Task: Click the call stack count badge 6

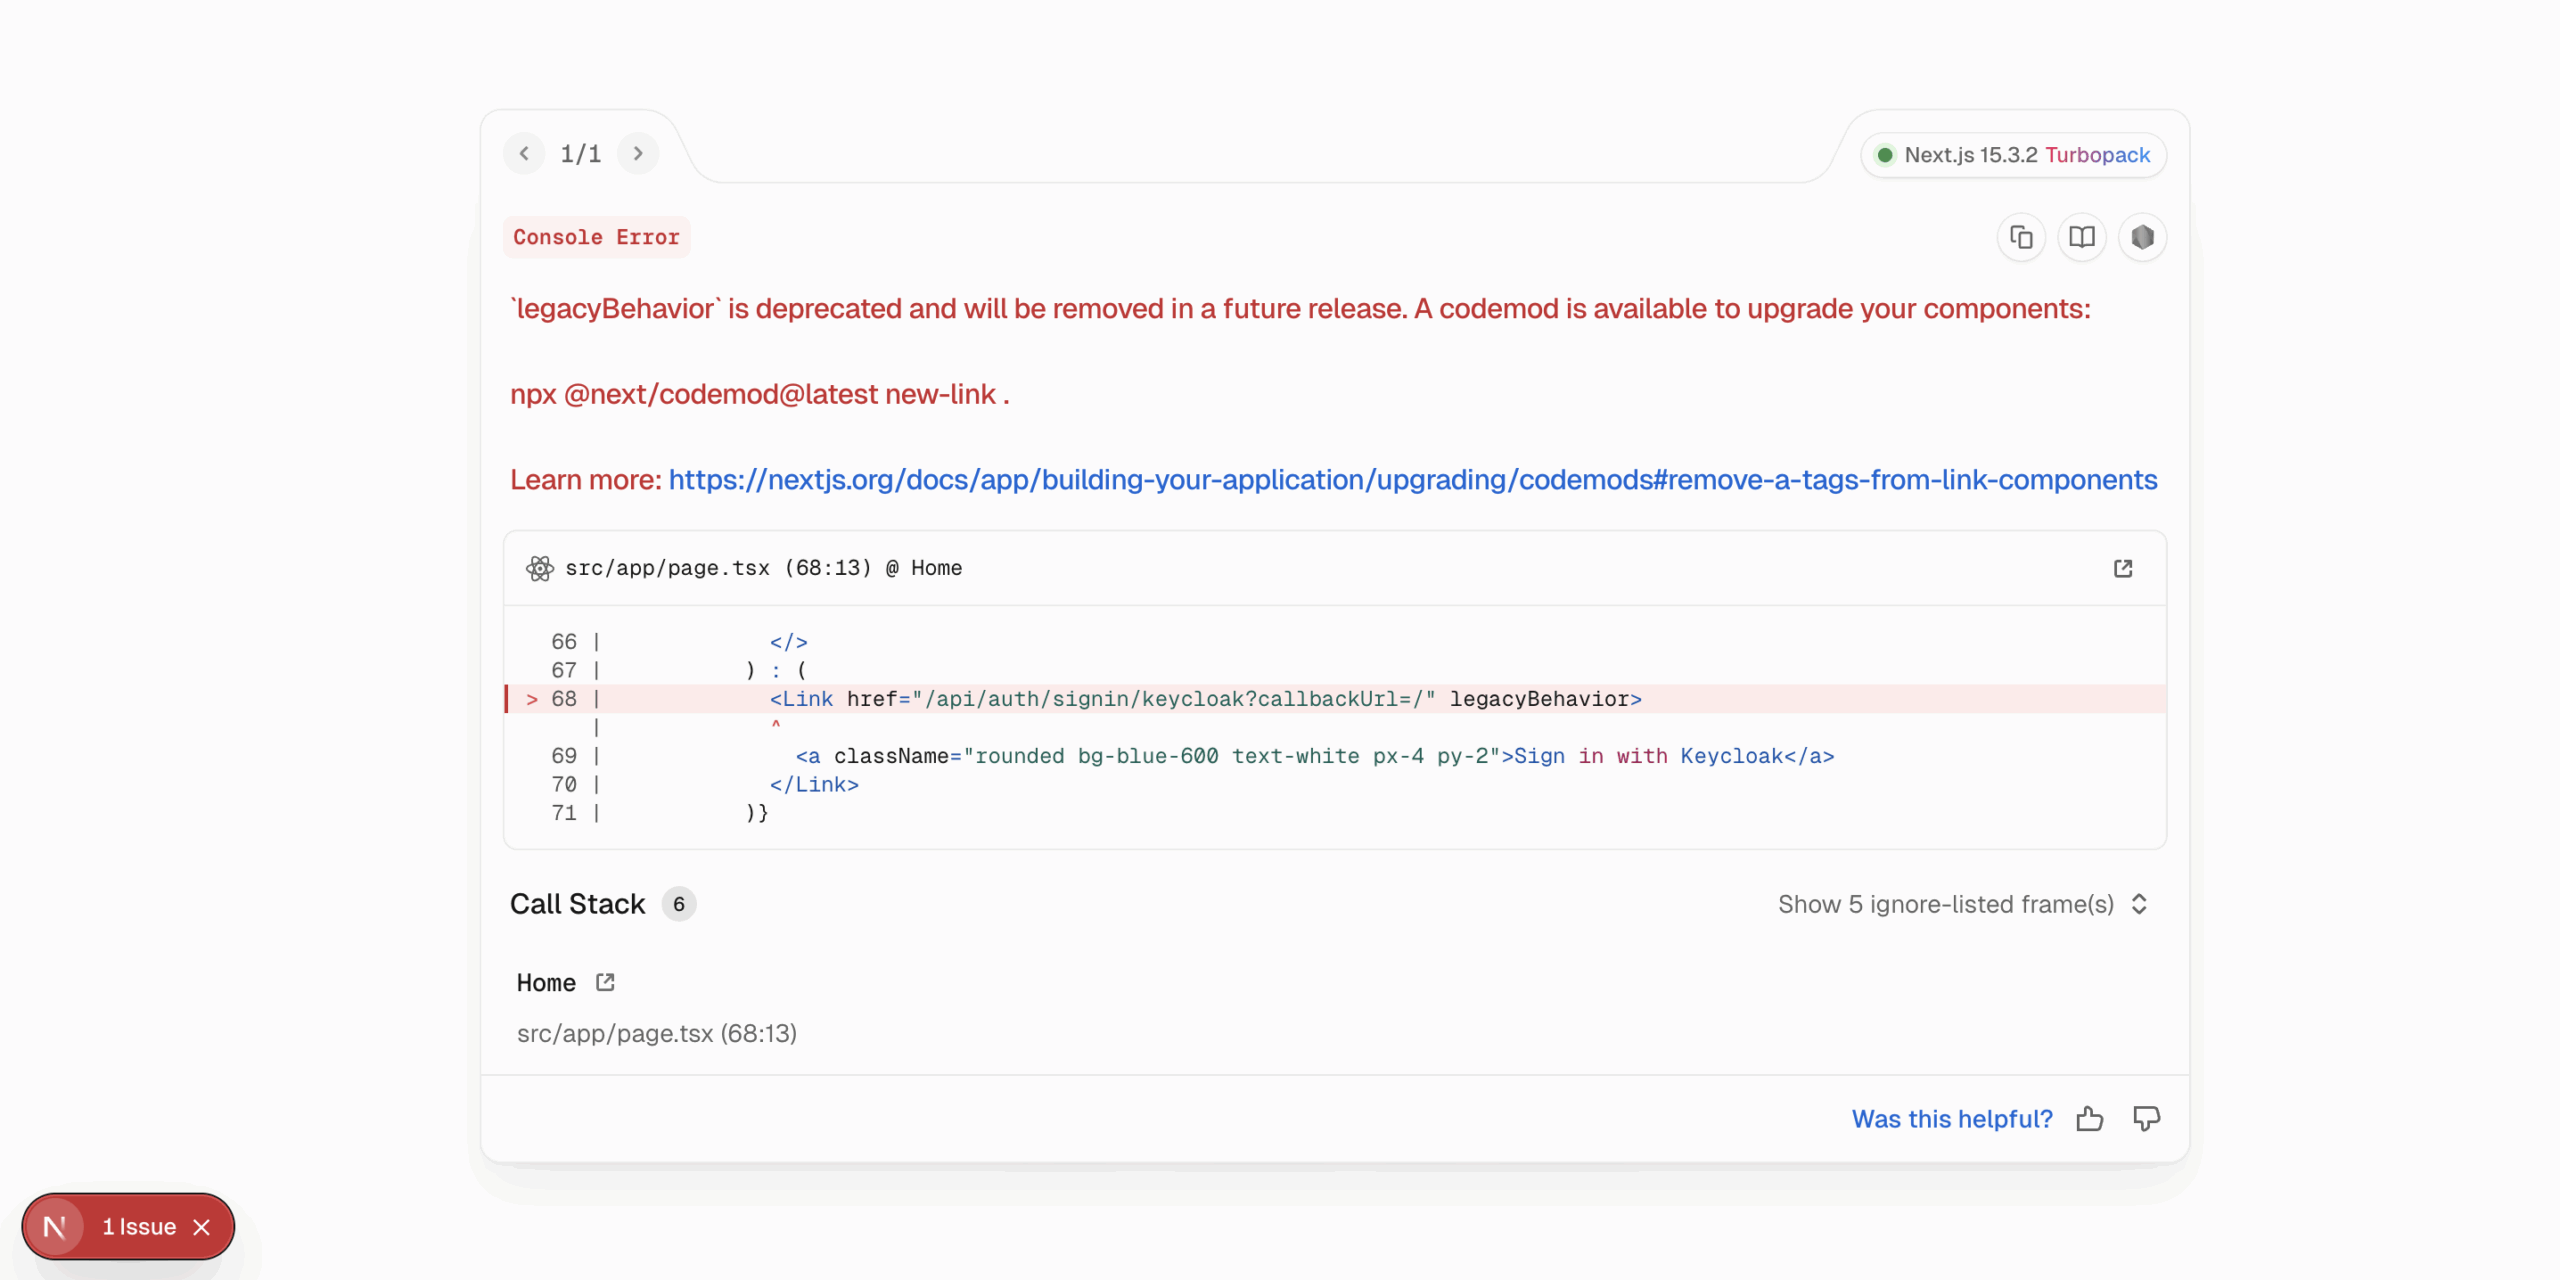Action: [x=679, y=904]
